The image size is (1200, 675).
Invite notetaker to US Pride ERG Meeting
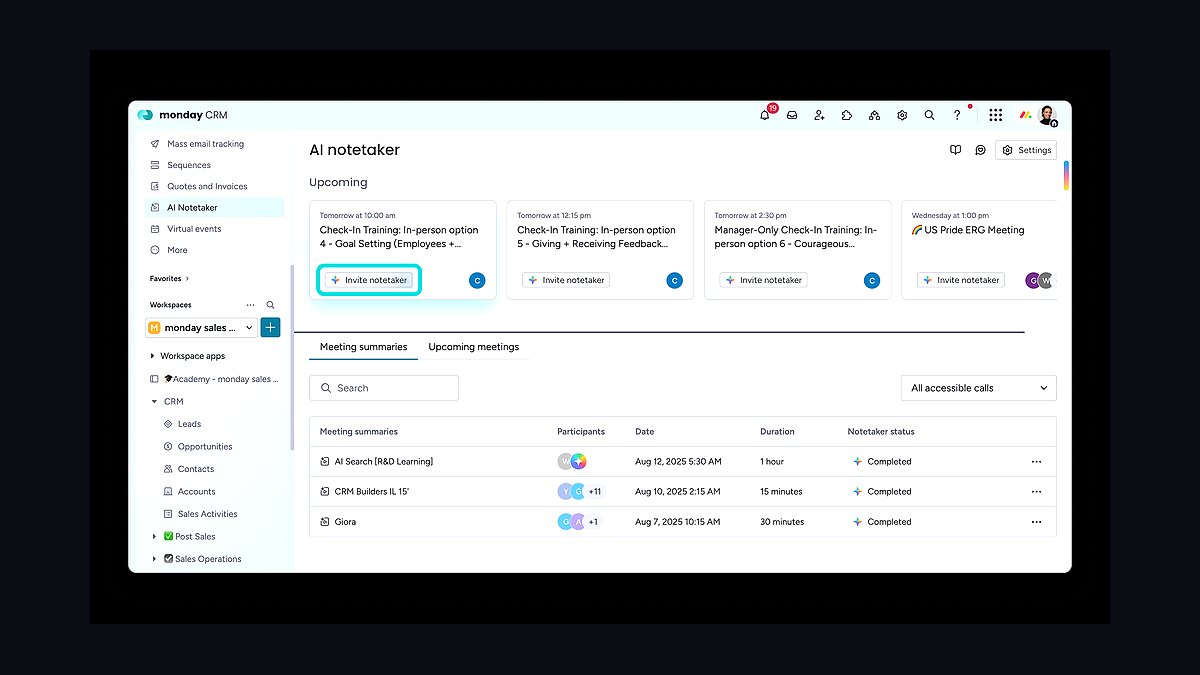(961, 280)
